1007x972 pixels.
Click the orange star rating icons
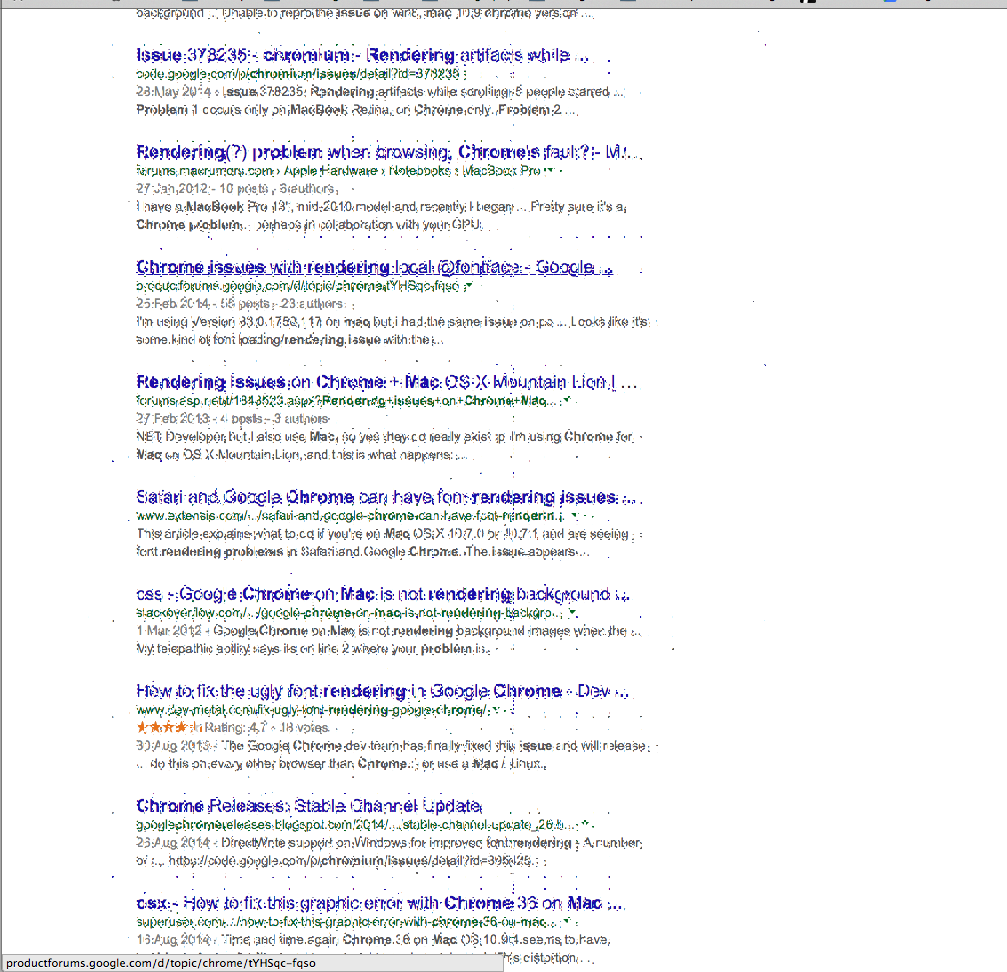tap(168, 727)
